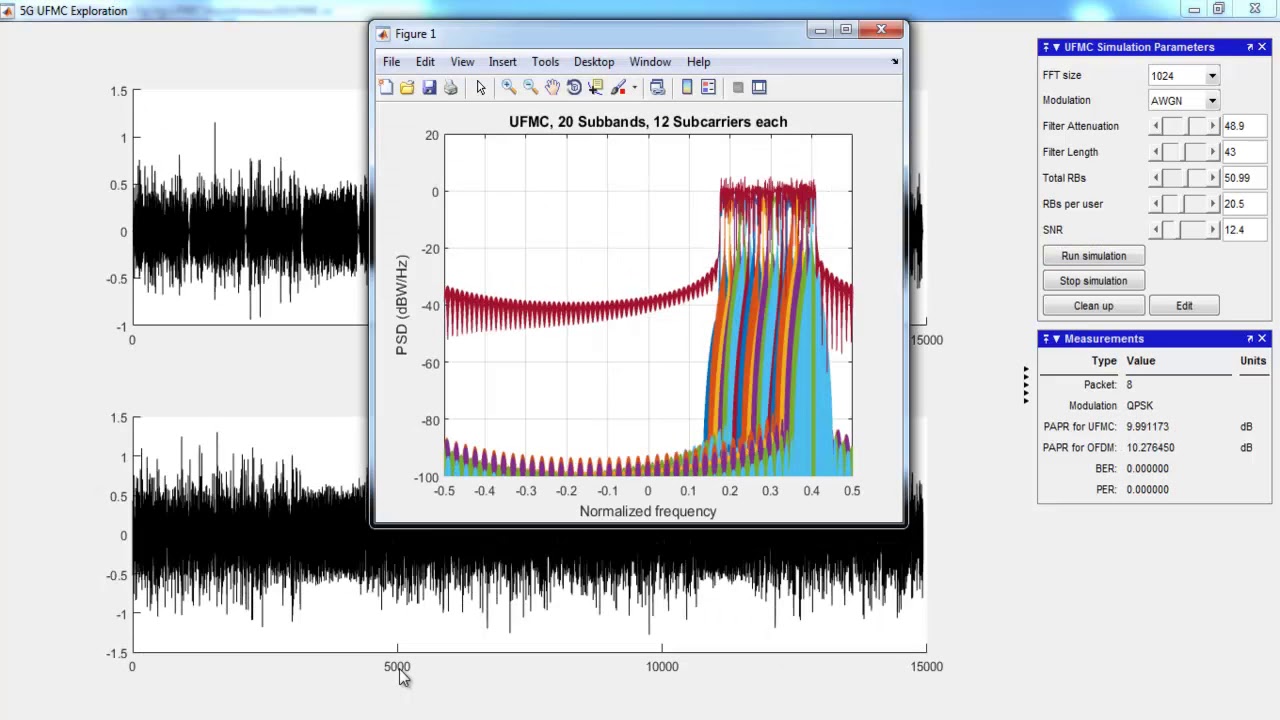
Task: Click the Filter Length slider track
Action: pos(1184,152)
